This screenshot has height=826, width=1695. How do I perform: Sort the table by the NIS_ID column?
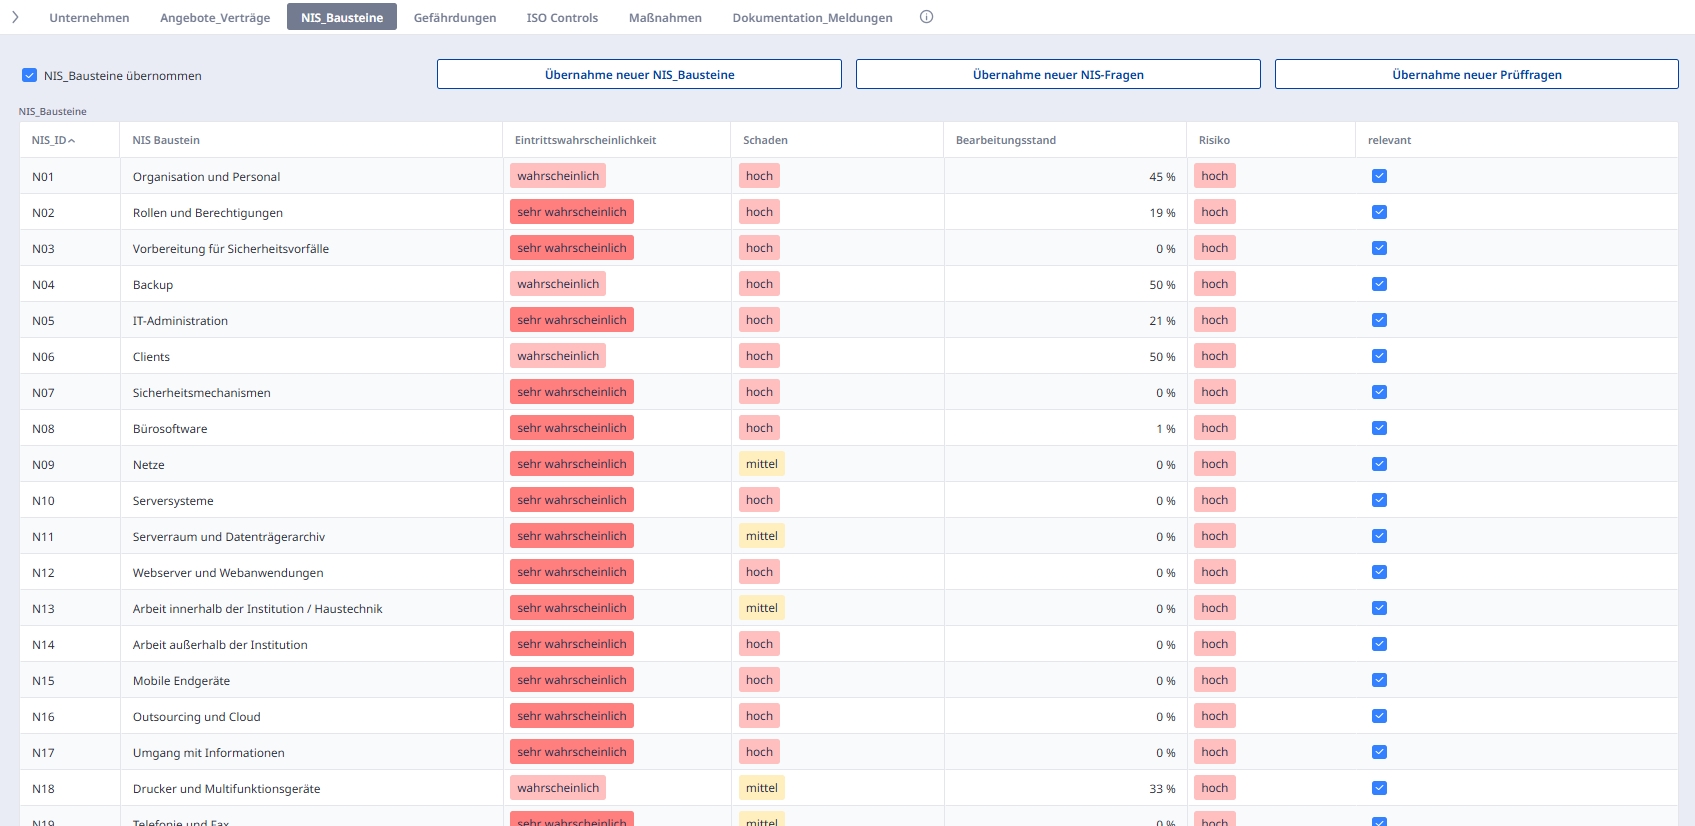point(53,140)
